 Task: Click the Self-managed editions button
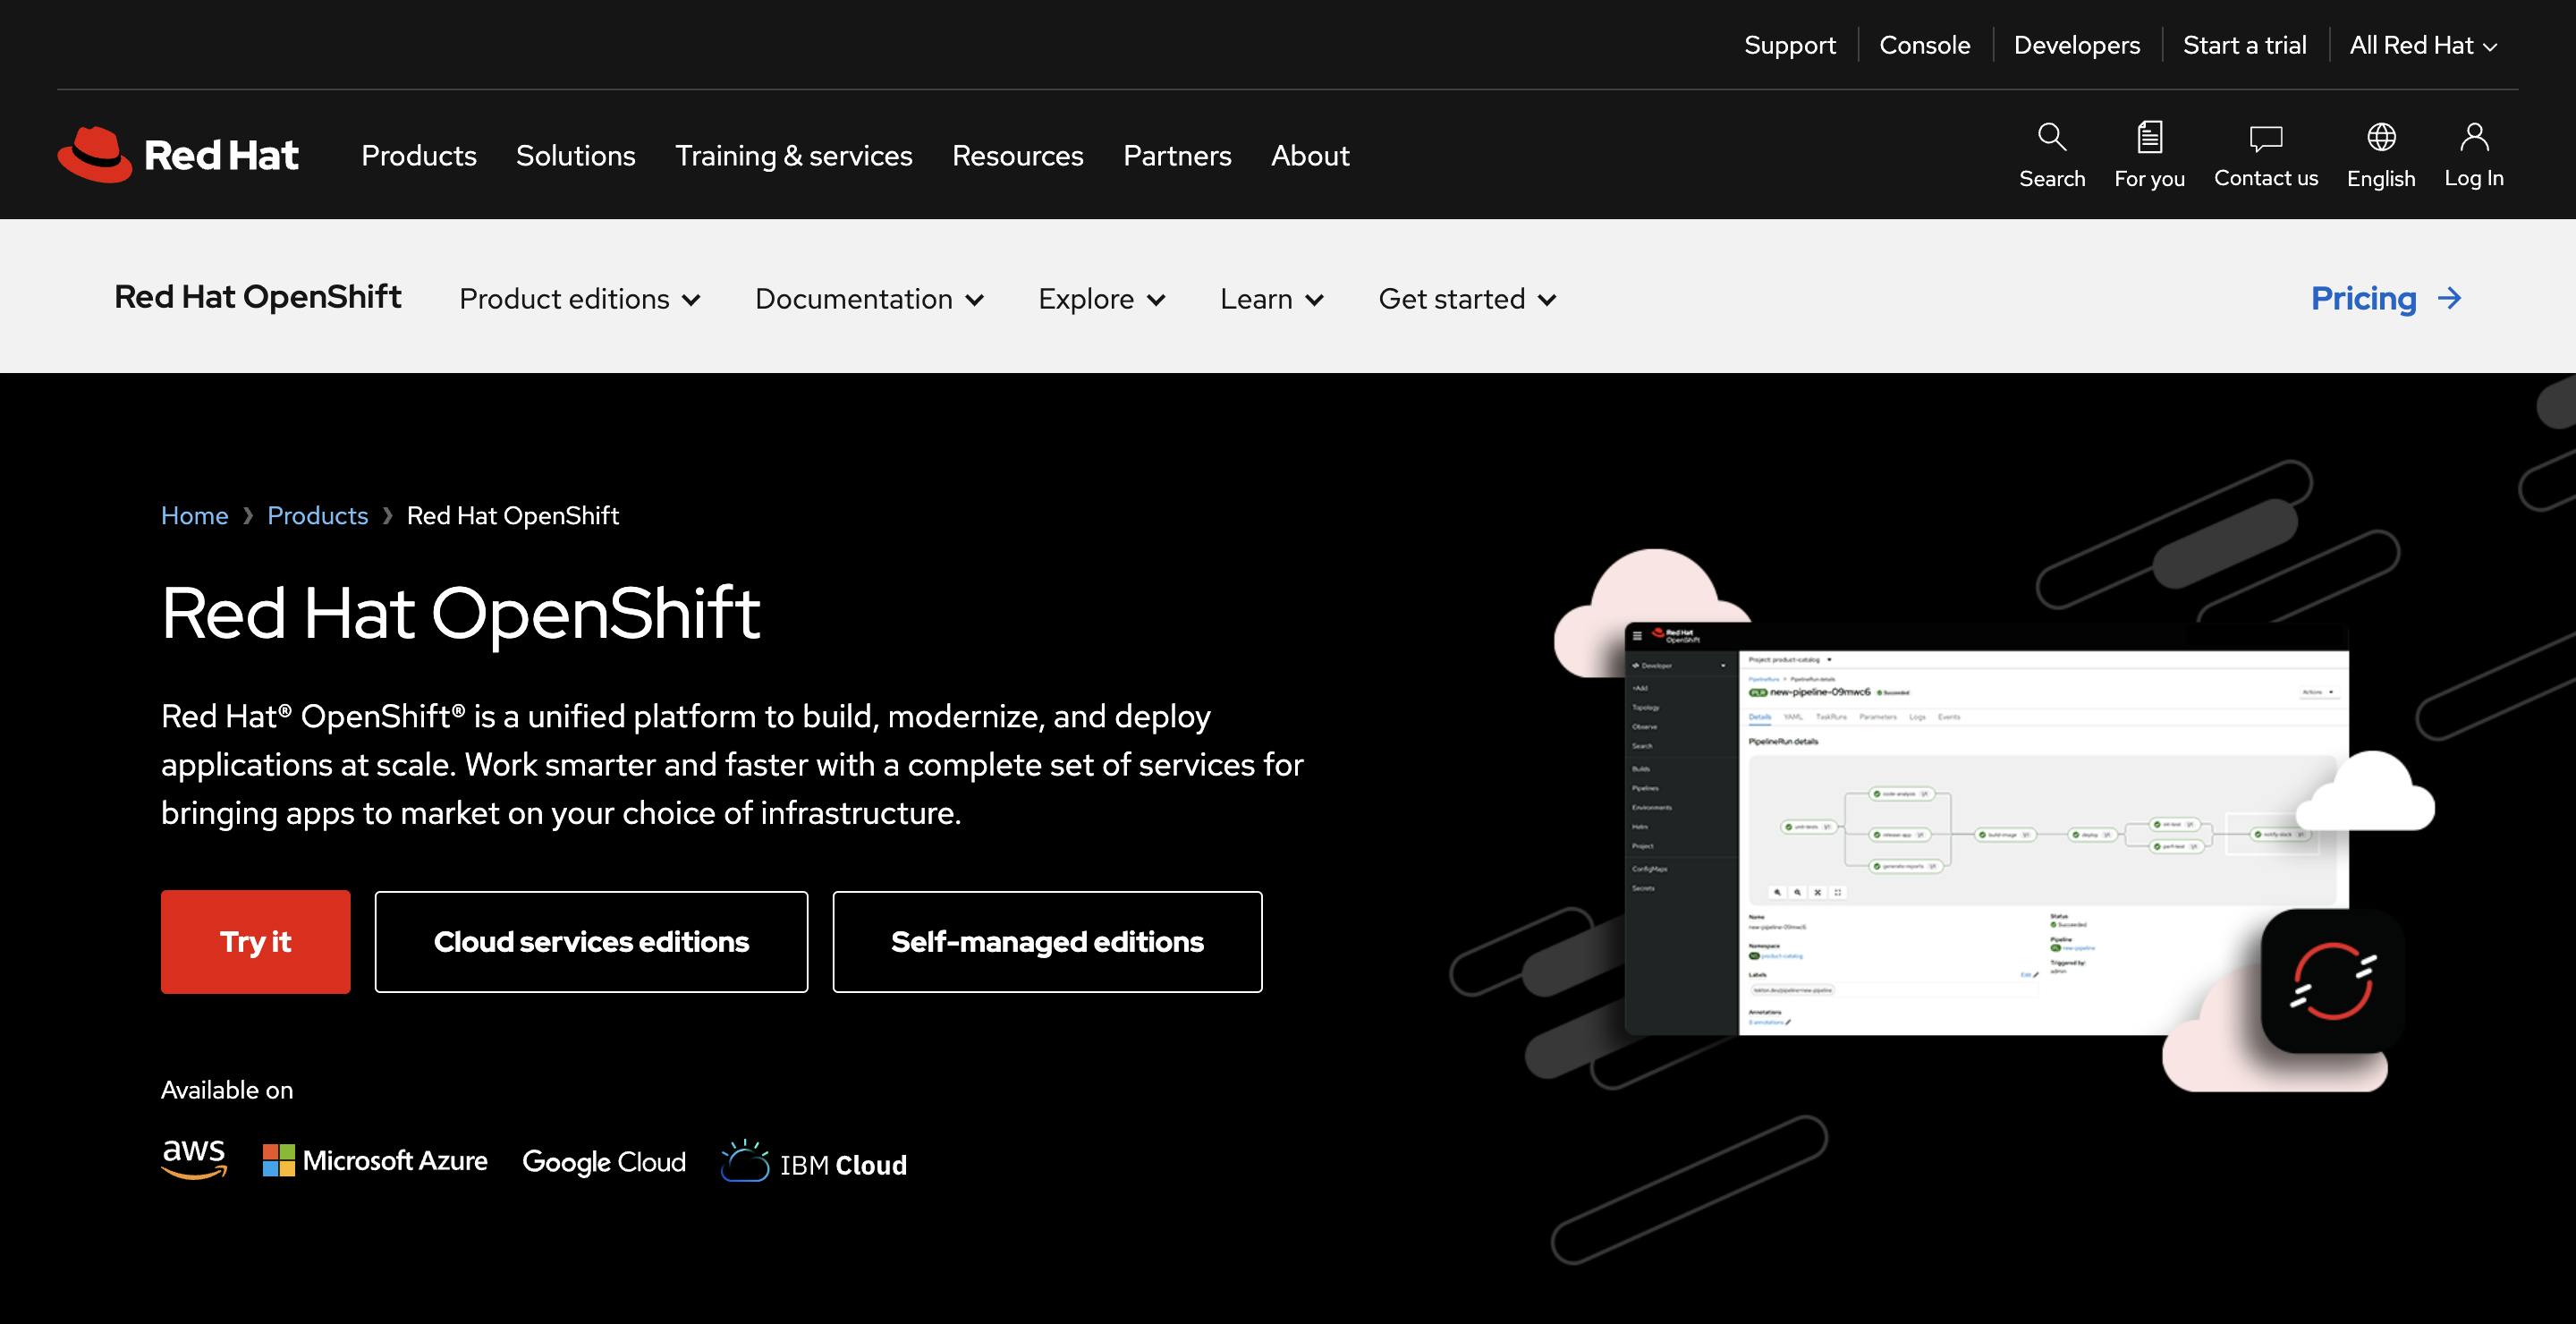(1046, 940)
